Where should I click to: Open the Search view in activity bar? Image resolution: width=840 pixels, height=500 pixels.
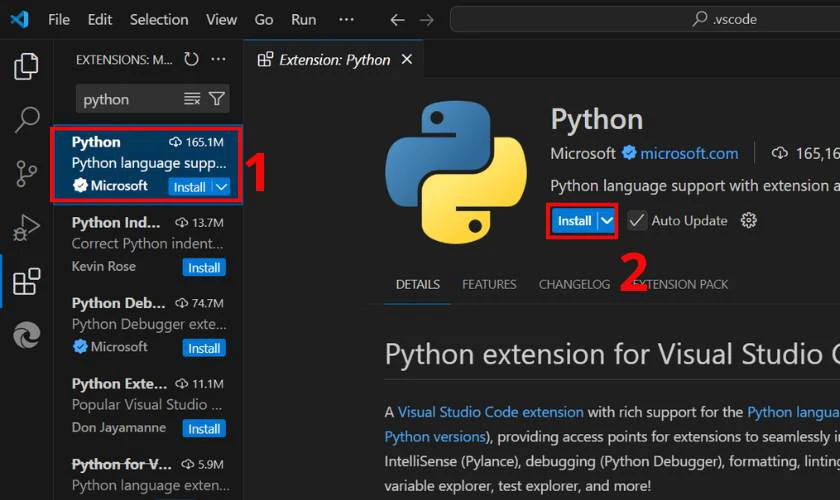(x=26, y=120)
